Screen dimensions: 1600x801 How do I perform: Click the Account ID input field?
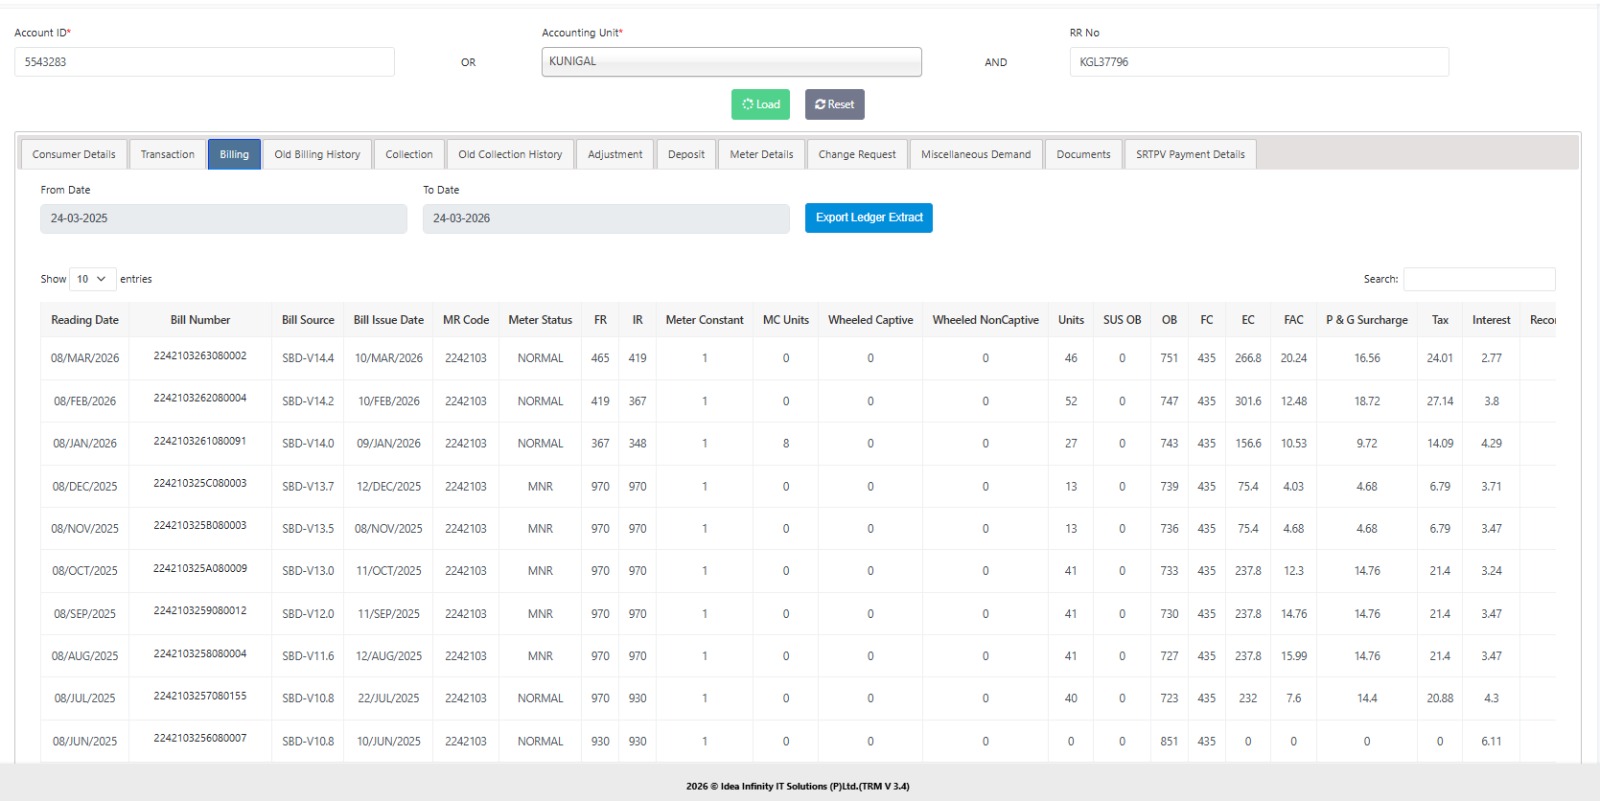click(204, 62)
